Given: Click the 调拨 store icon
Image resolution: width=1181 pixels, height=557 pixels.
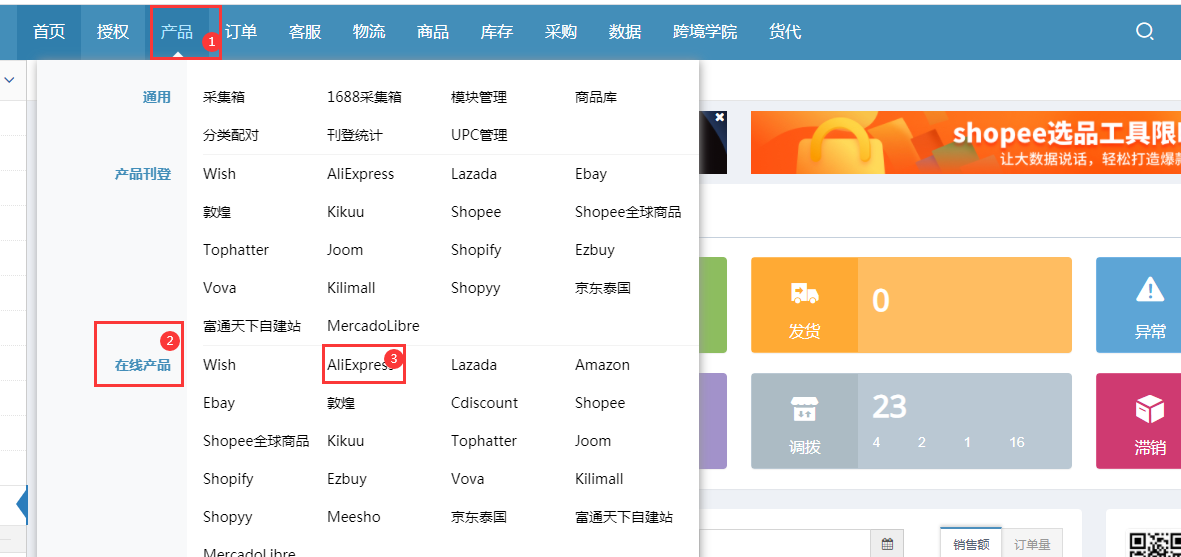Looking at the screenshot, I should (804, 410).
